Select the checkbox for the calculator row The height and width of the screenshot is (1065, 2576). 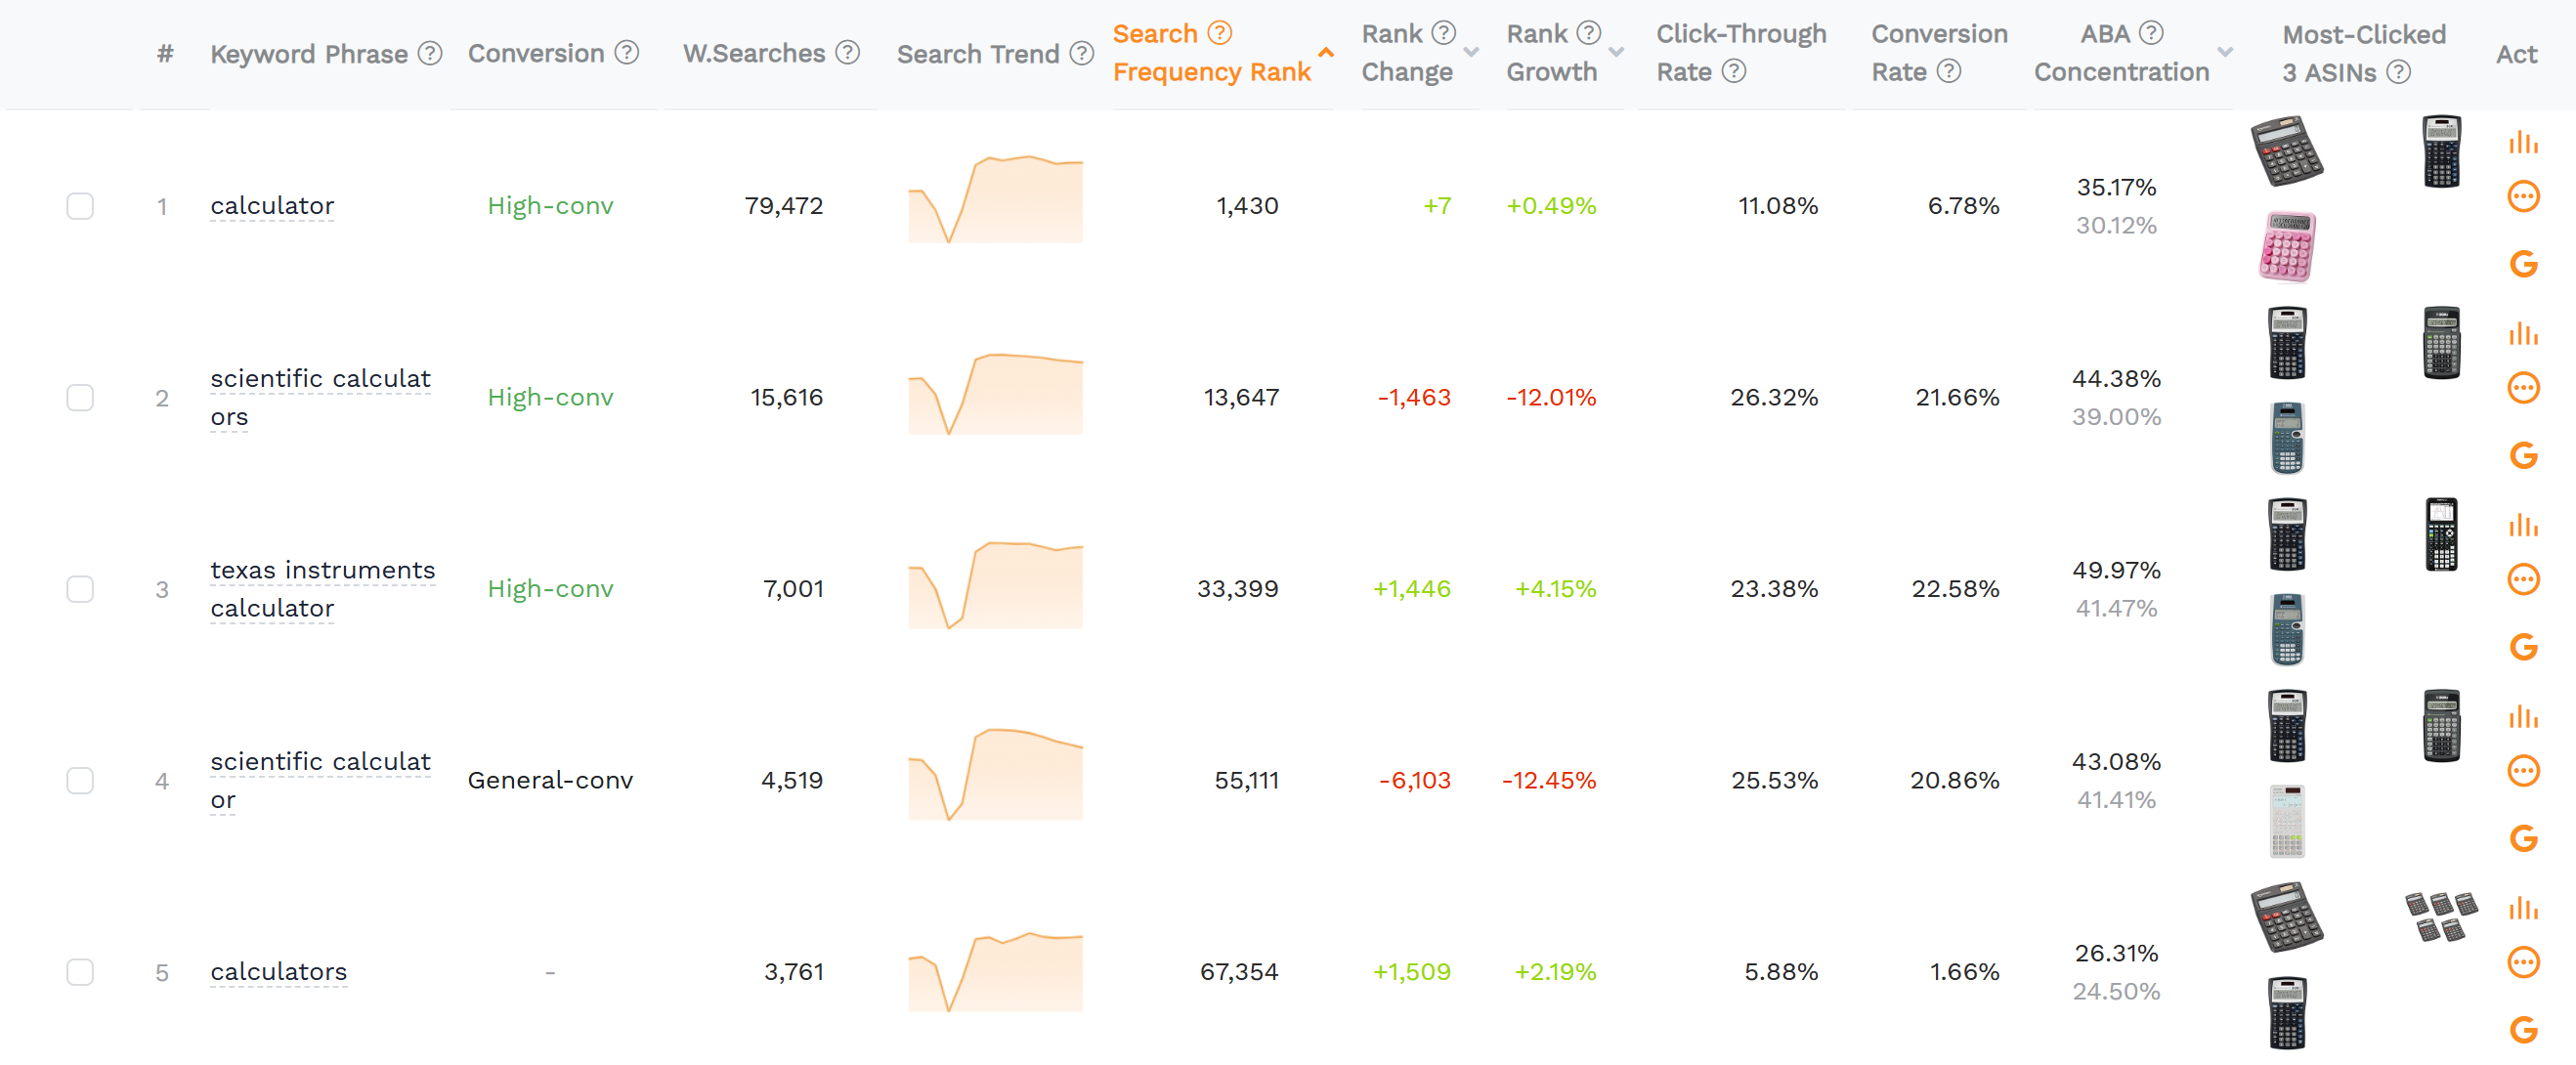[x=79, y=206]
